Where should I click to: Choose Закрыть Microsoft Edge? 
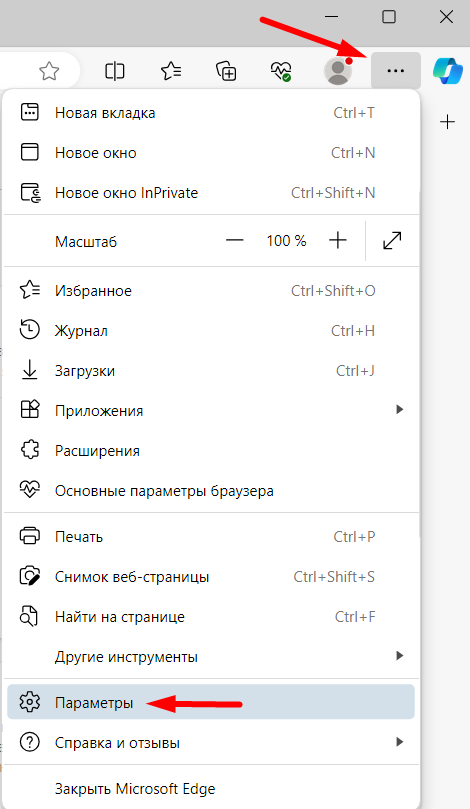[x=211, y=788]
